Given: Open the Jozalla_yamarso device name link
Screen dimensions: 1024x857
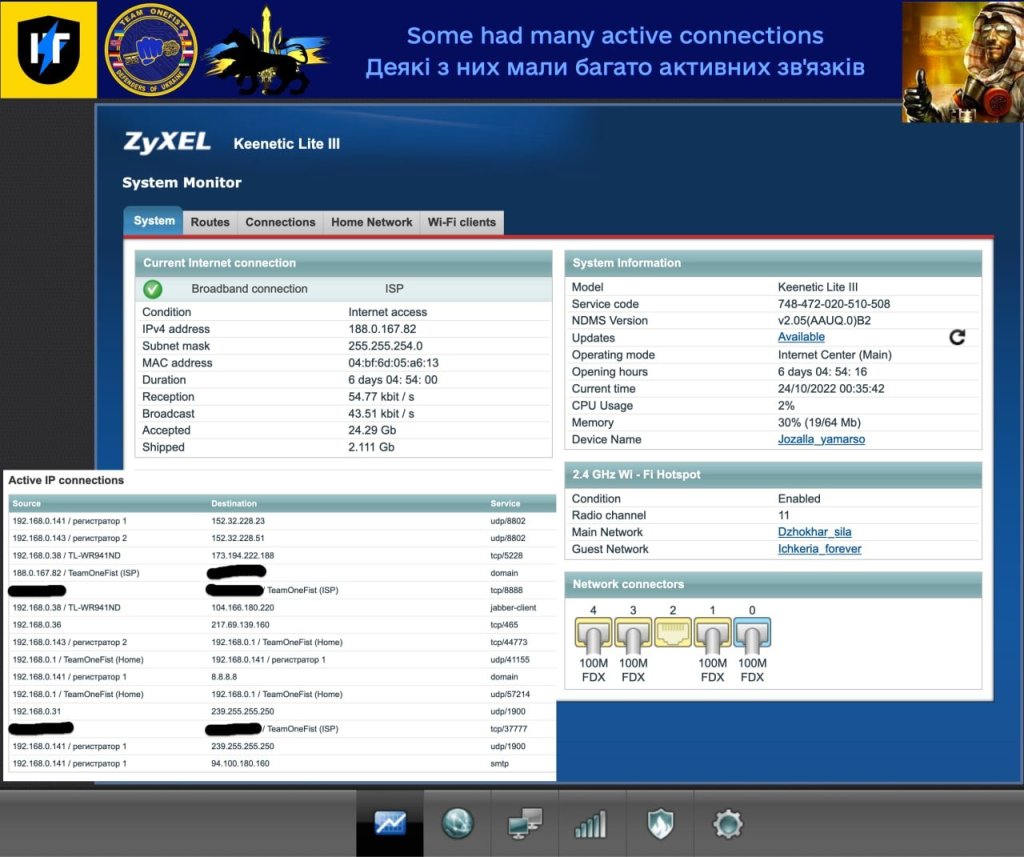Looking at the screenshot, I should pos(821,439).
